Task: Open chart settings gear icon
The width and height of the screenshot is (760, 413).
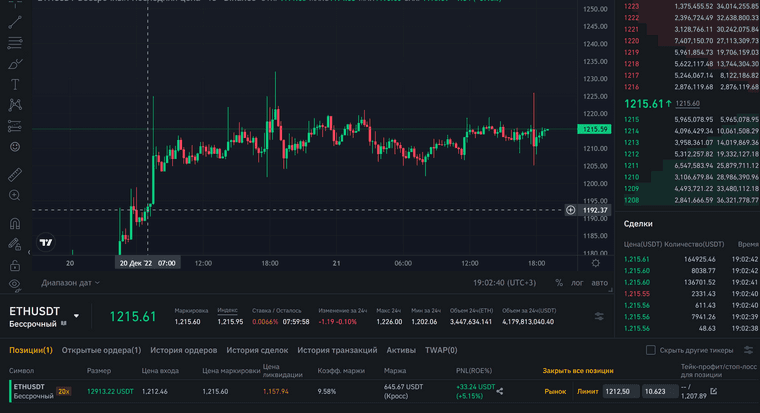Action: (596, 263)
